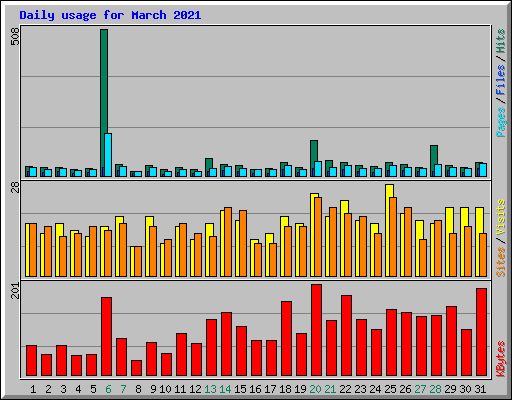512x400 pixels.
Task: Click day label 2 on x-axis
Action: pos(48,389)
